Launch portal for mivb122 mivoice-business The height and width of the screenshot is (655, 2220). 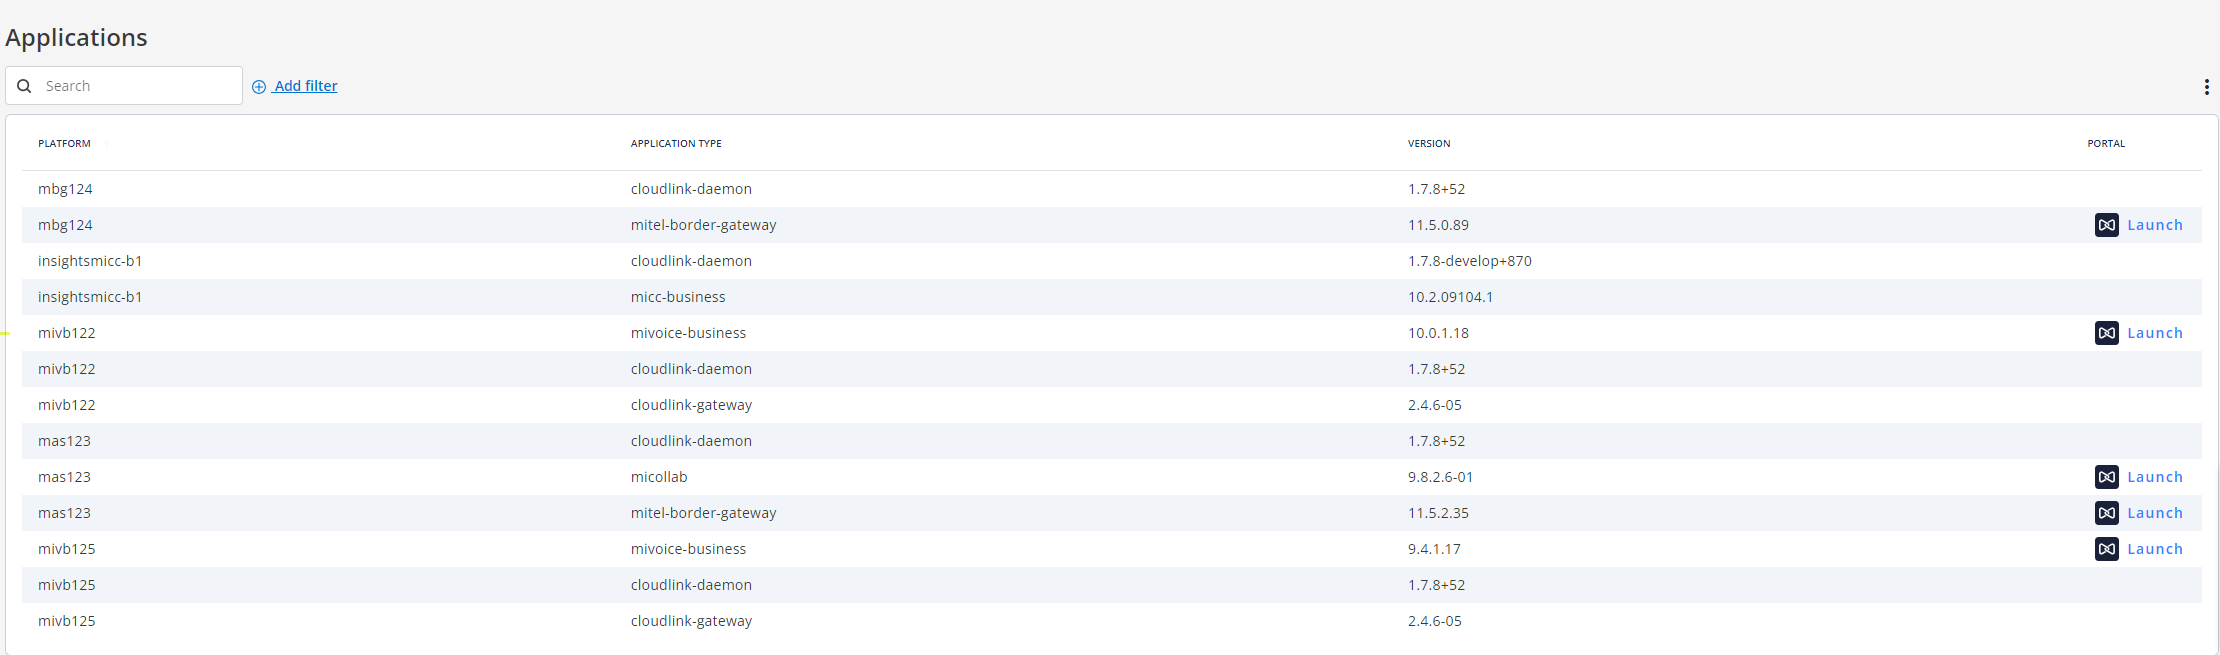2139,333
